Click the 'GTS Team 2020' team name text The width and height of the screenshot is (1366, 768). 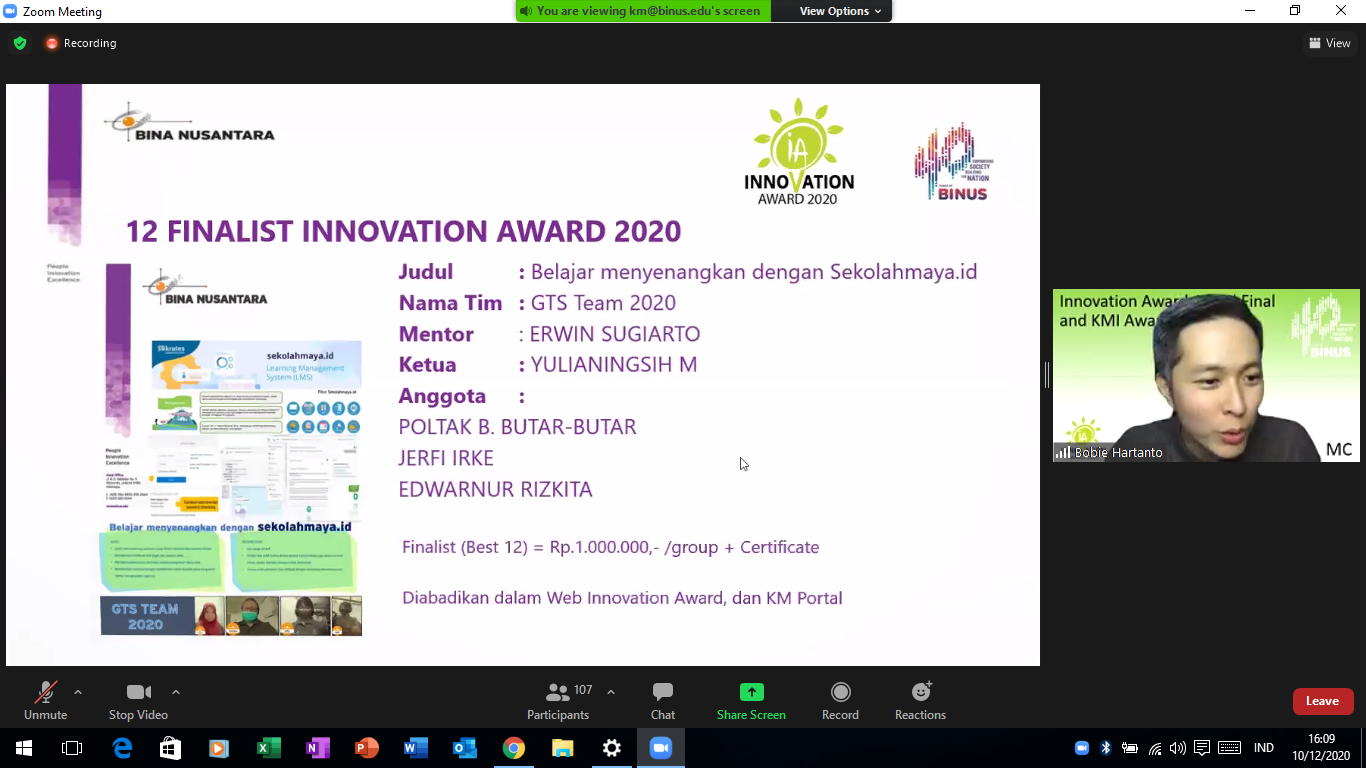click(603, 303)
